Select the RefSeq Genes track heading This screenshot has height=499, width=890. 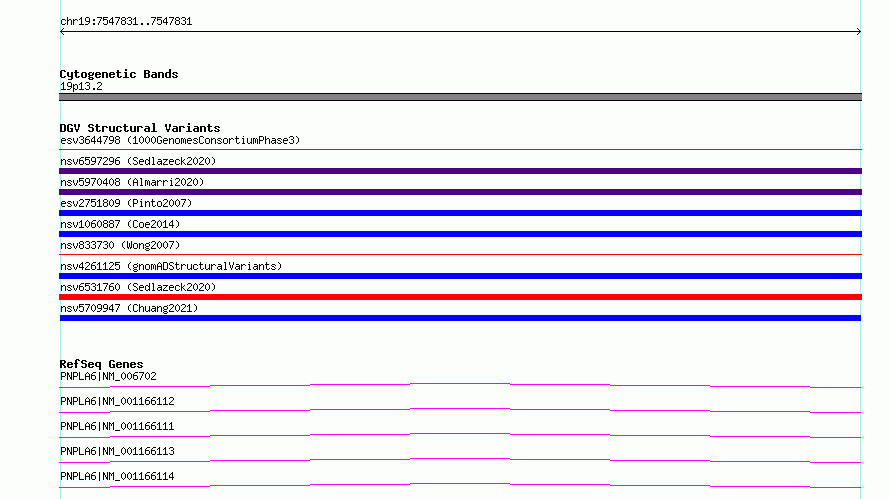(x=101, y=364)
